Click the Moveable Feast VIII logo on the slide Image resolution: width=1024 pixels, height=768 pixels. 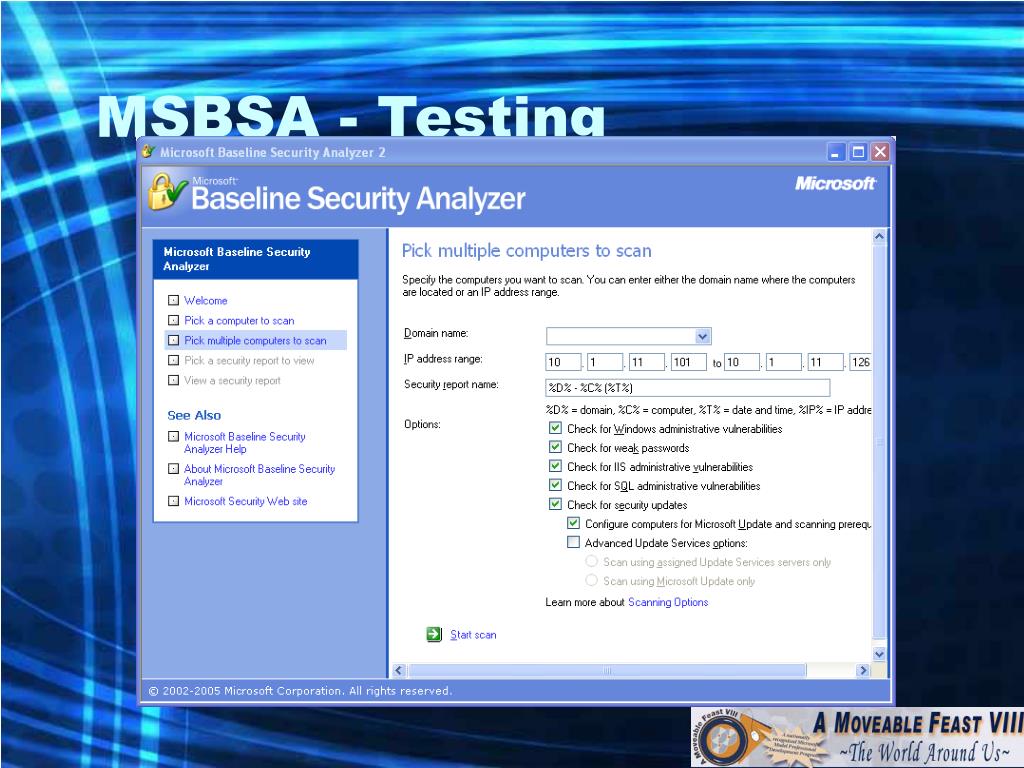click(857, 737)
